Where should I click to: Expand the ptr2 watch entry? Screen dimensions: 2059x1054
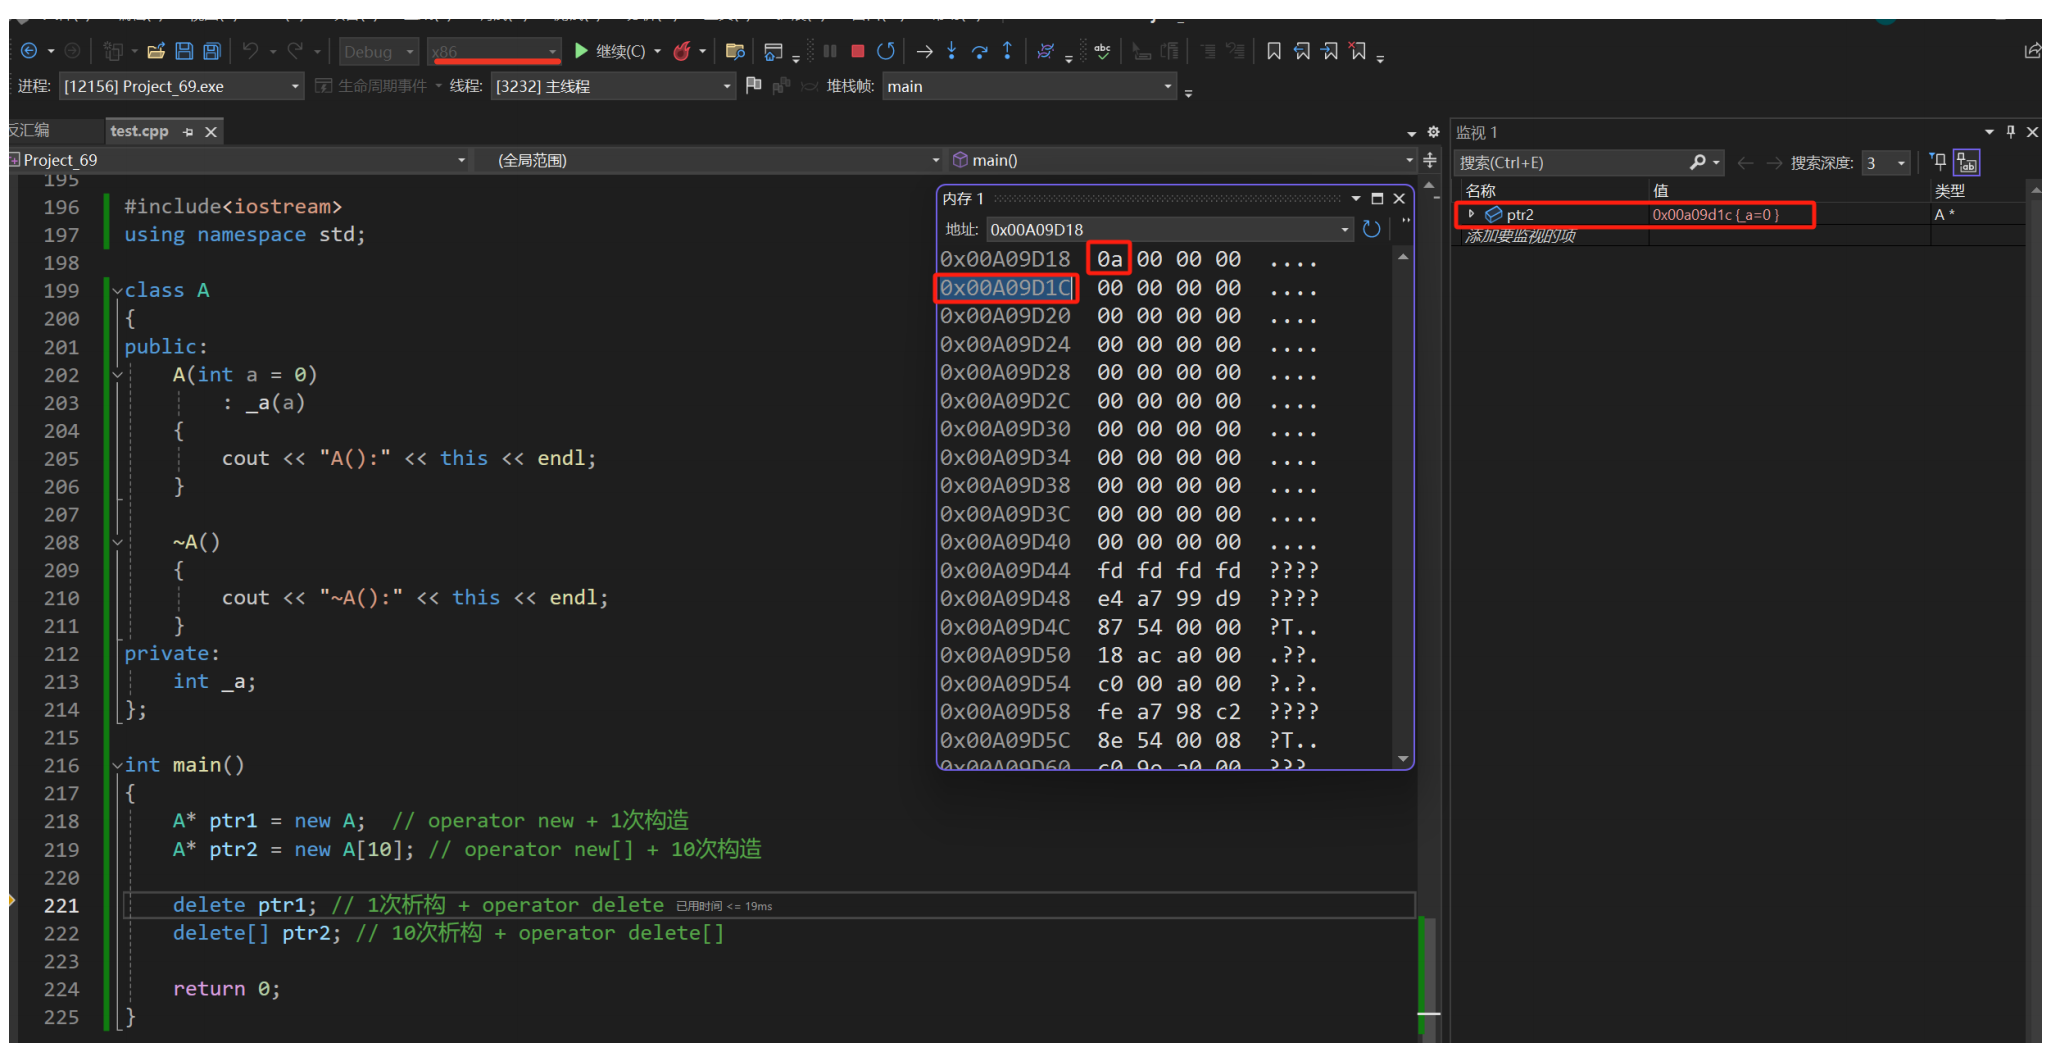coord(1471,214)
